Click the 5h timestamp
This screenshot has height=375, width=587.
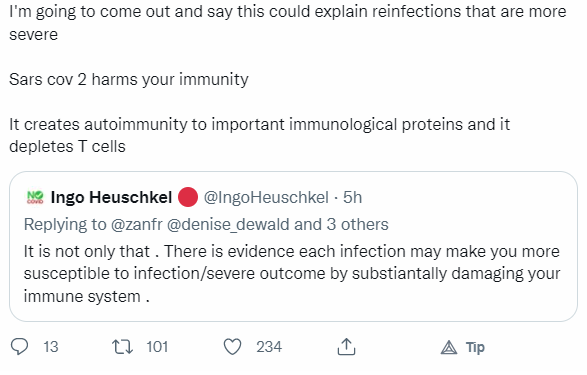coord(353,197)
